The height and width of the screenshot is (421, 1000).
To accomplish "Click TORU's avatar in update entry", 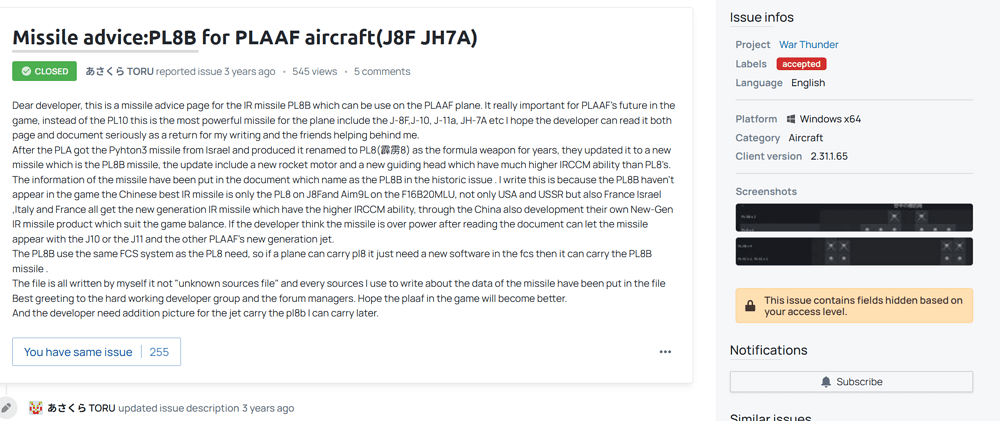I will (x=36, y=408).
